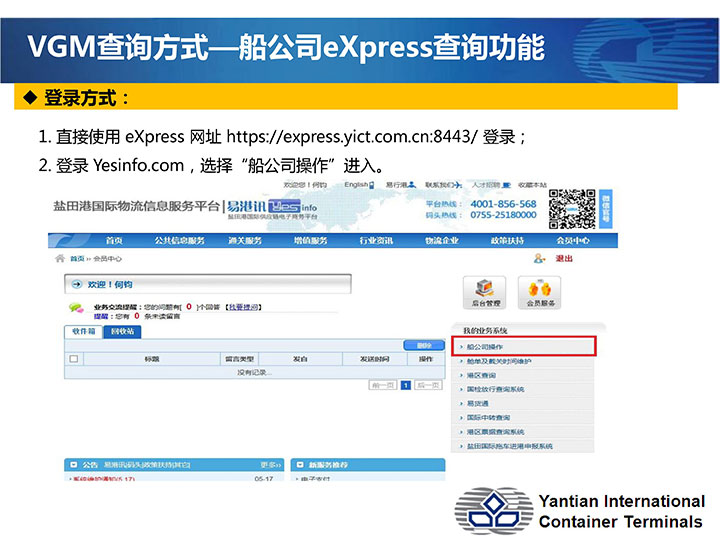Open 国检放行查询系统 link
This screenshot has width=720, height=540.
(x=495, y=389)
